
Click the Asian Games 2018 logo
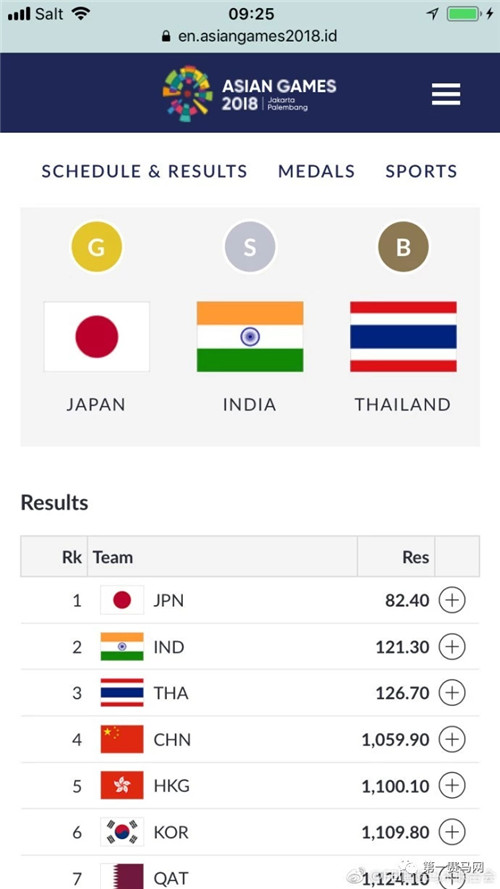tap(249, 94)
